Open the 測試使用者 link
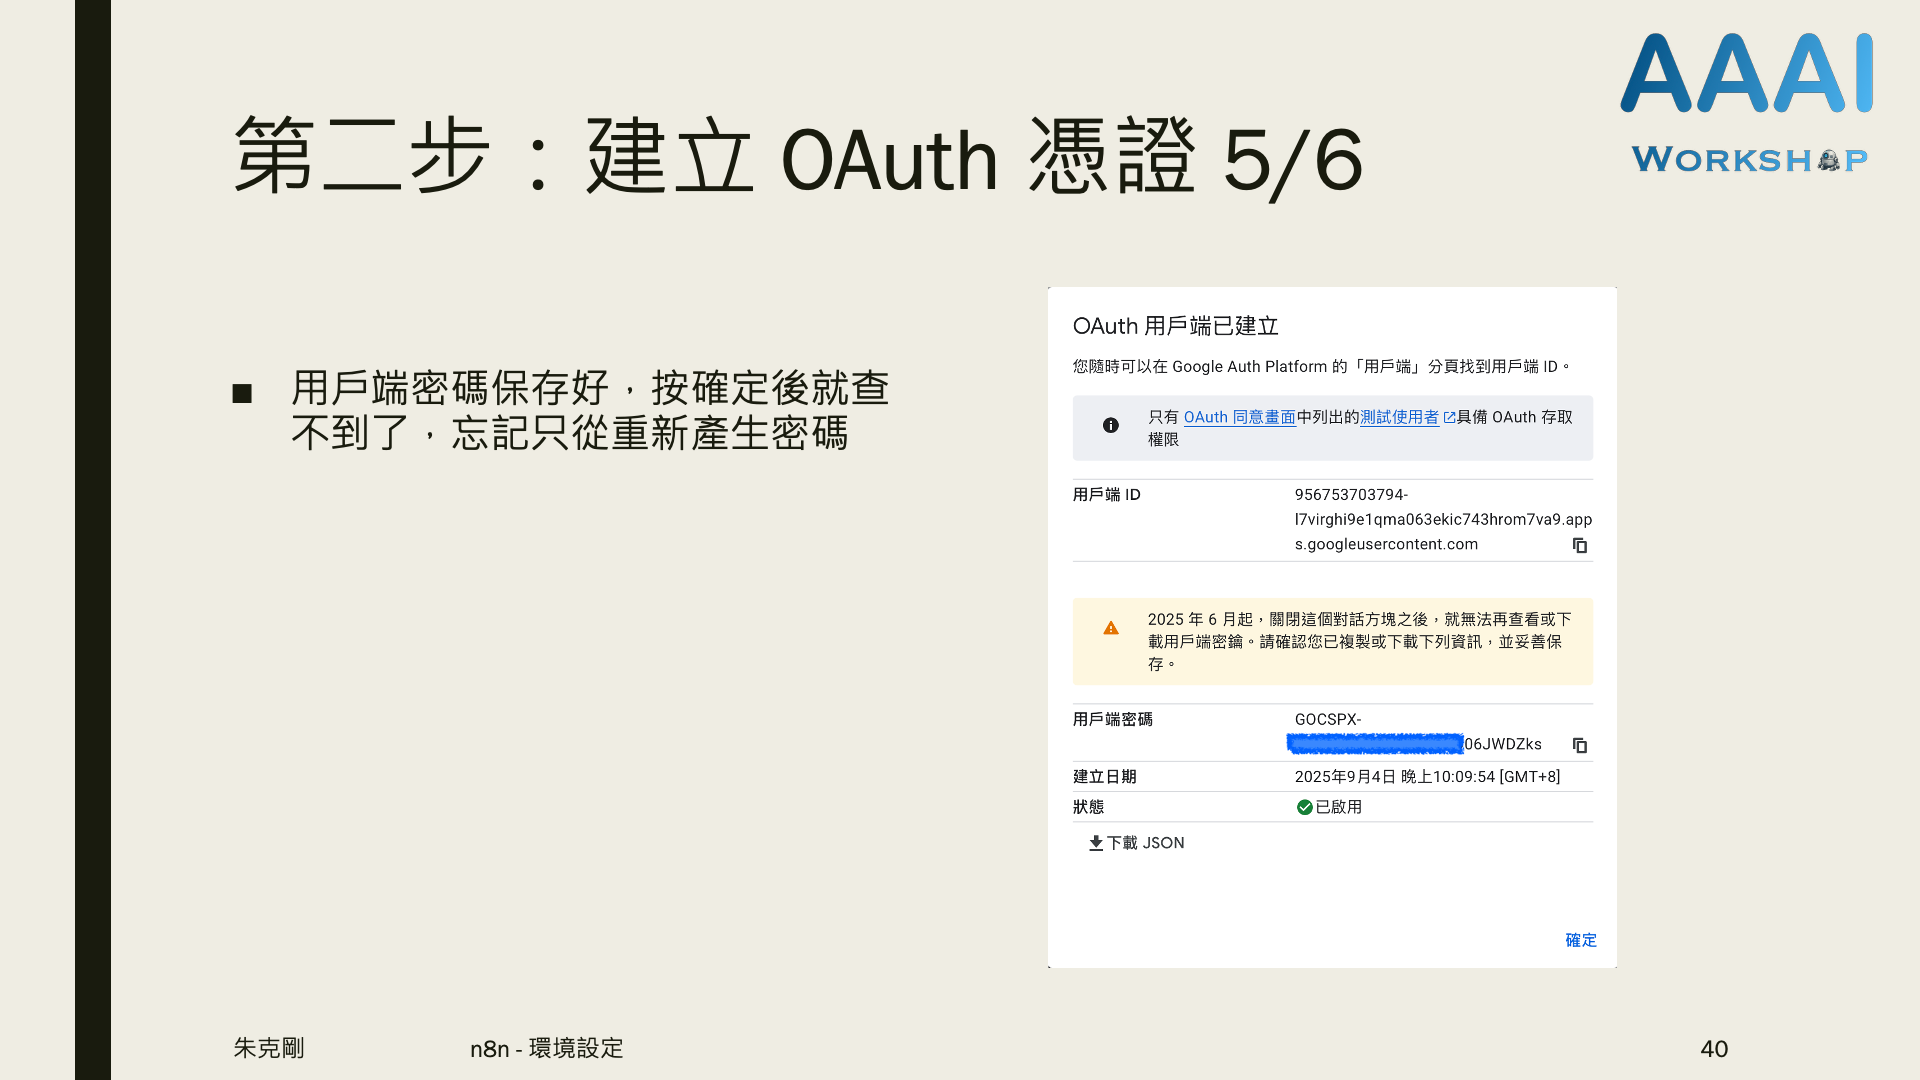The height and width of the screenshot is (1080, 1920). (x=1399, y=417)
